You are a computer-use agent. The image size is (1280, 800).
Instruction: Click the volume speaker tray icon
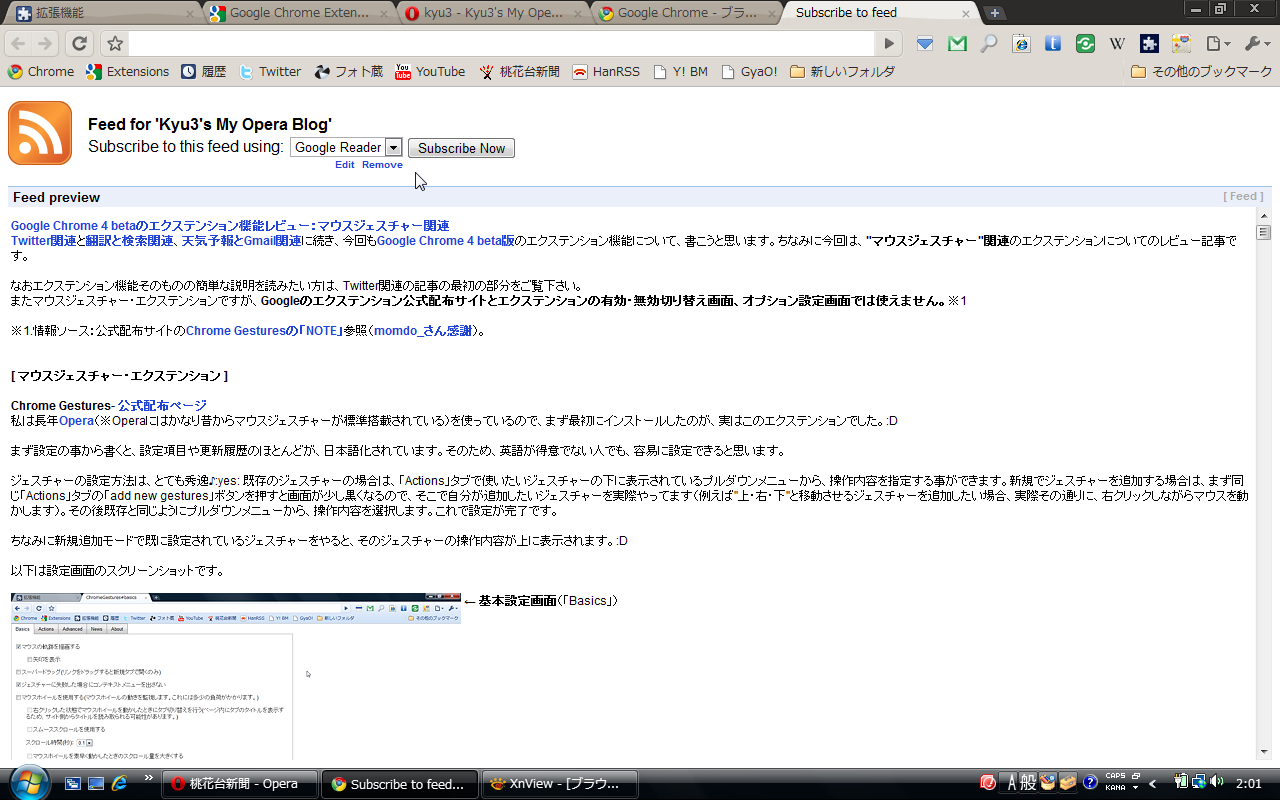(1216, 782)
